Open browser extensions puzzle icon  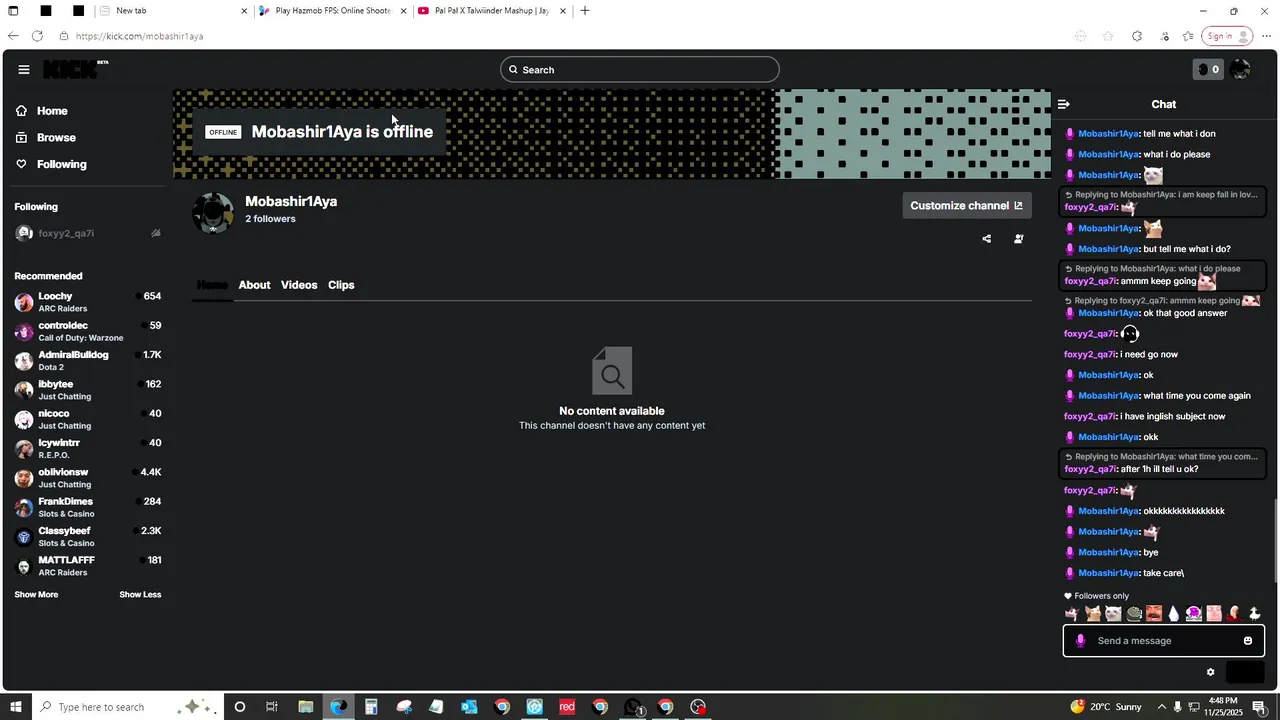point(1137,36)
